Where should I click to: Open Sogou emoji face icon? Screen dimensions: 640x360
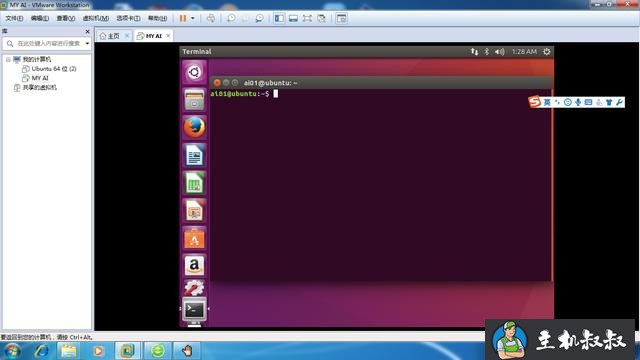pos(567,102)
